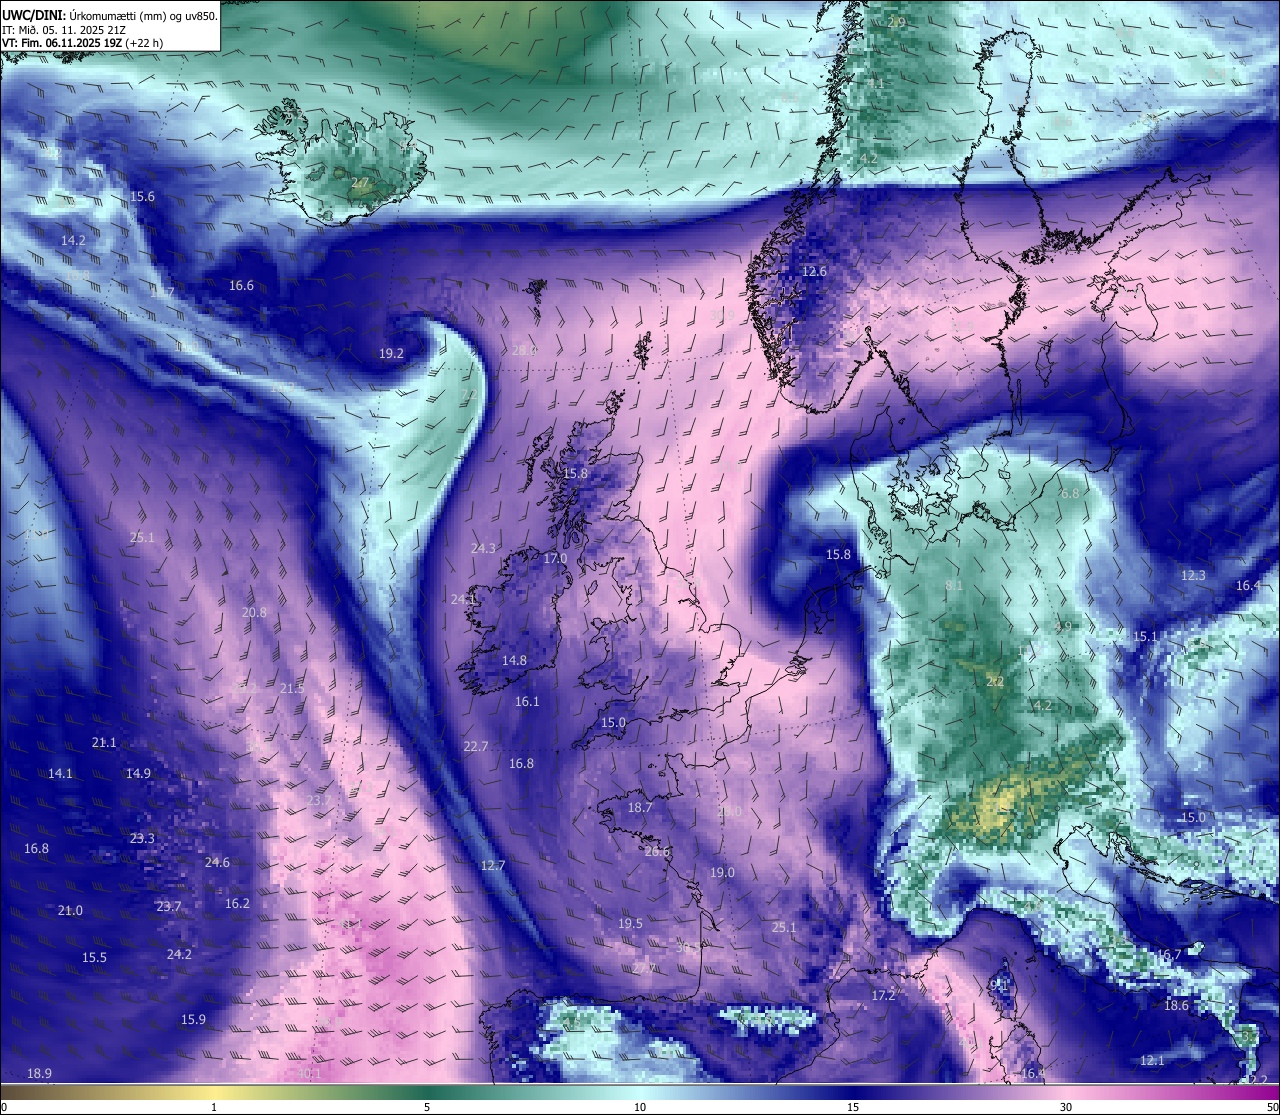Image resolution: width=1280 pixels, height=1115 pixels.
Task: Click the 22.7 value label
Action: [x=476, y=747]
